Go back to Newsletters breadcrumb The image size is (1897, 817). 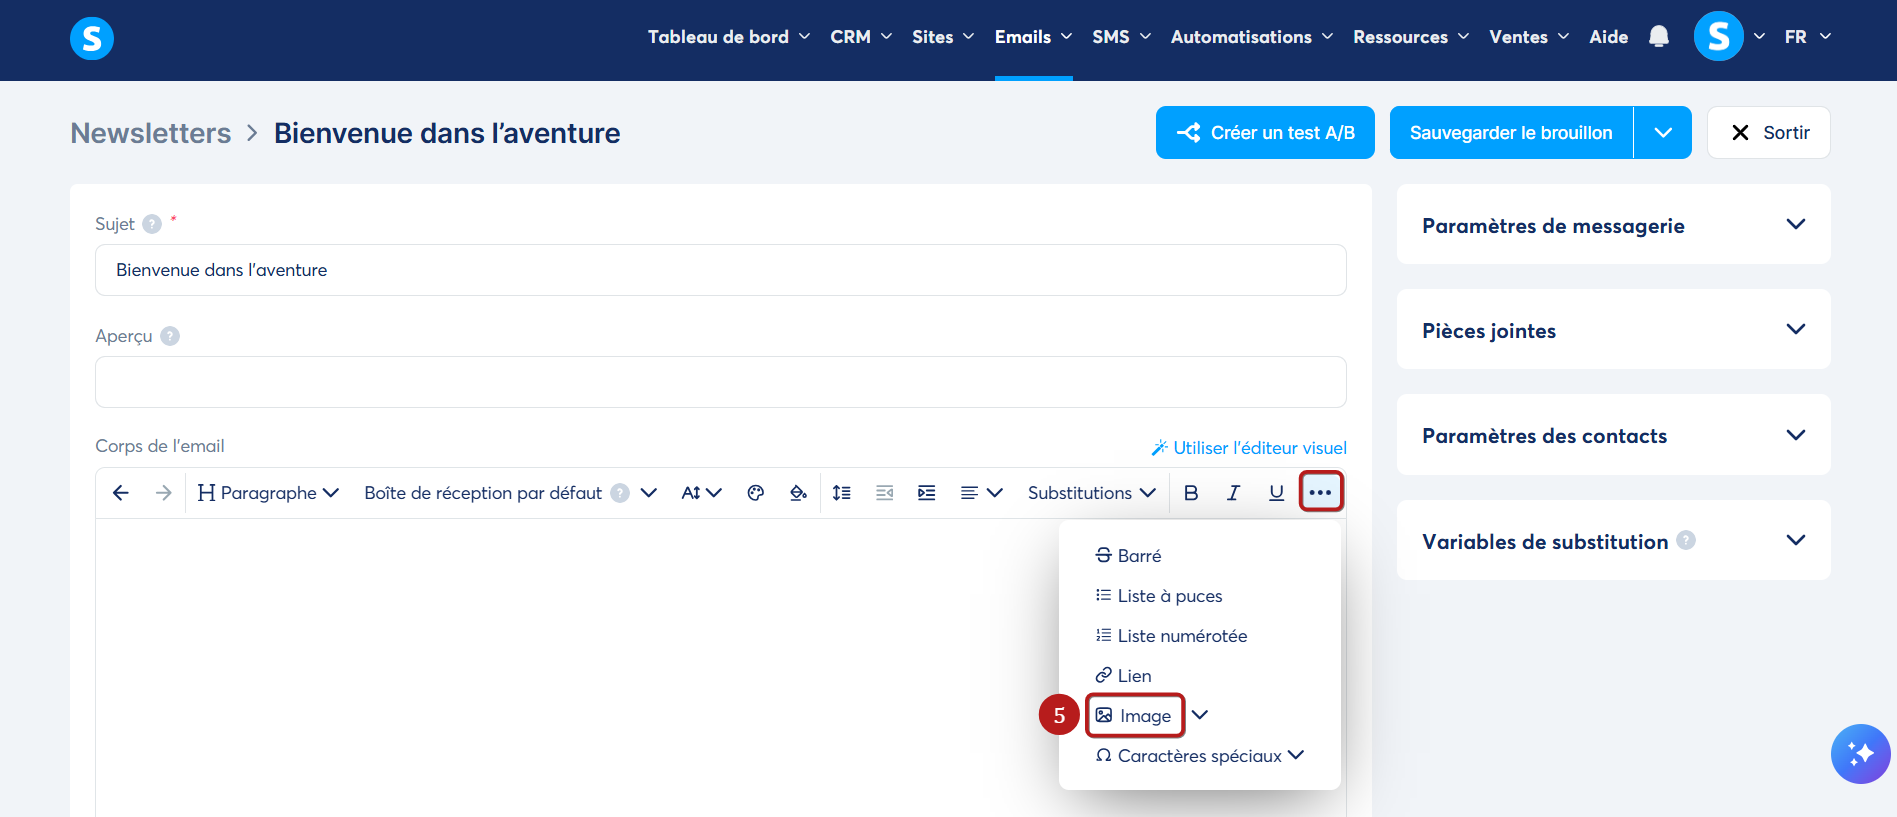tap(151, 133)
